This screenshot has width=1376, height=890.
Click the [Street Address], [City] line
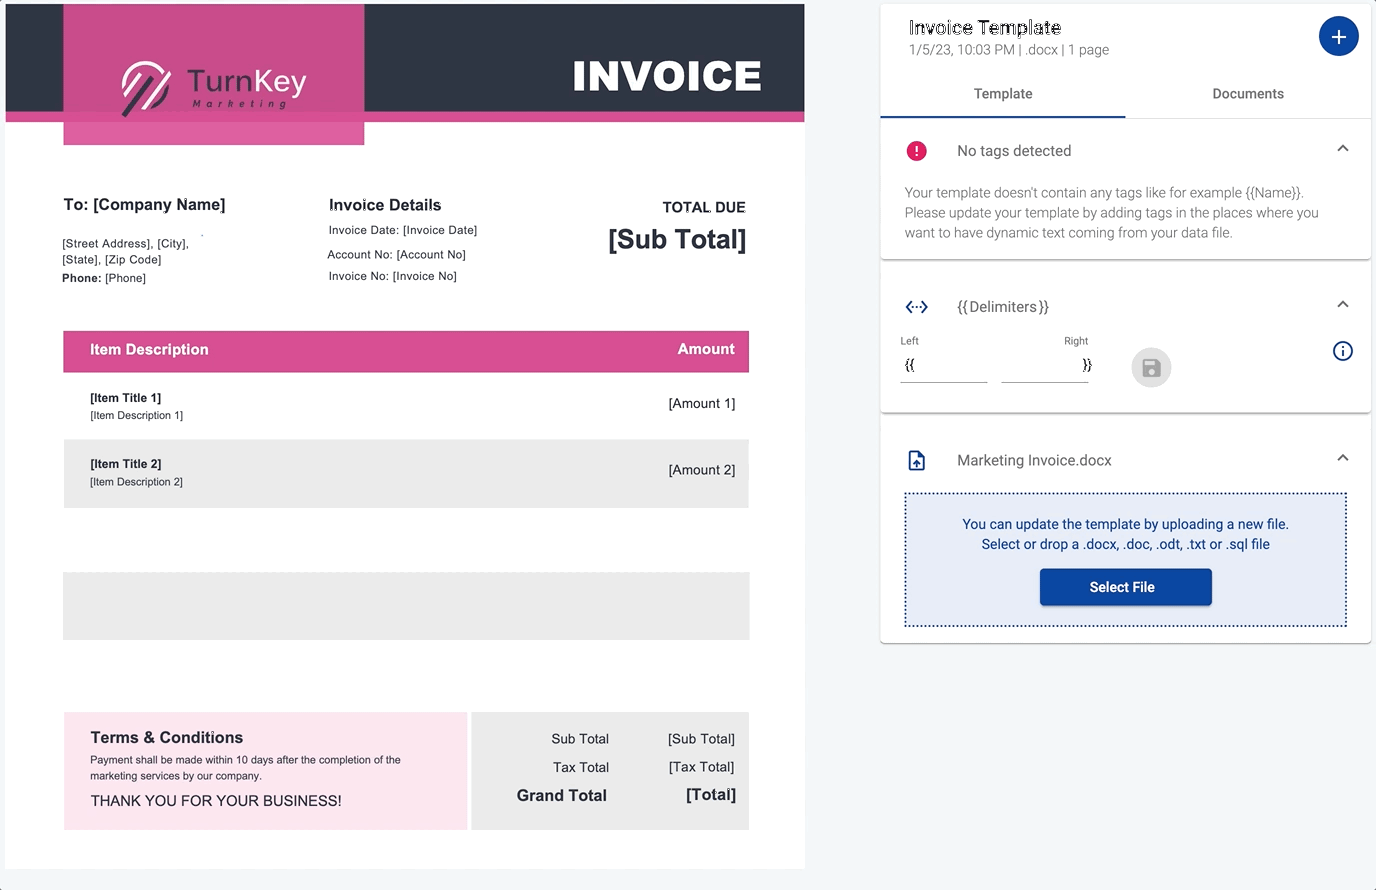125,243
